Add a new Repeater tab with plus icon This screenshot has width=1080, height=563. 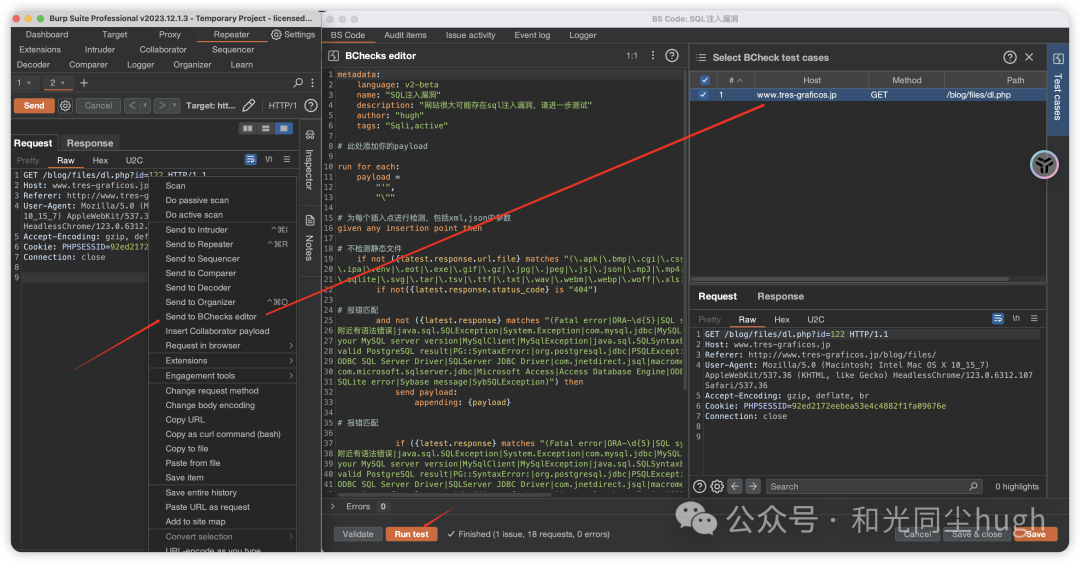click(84, 83)
